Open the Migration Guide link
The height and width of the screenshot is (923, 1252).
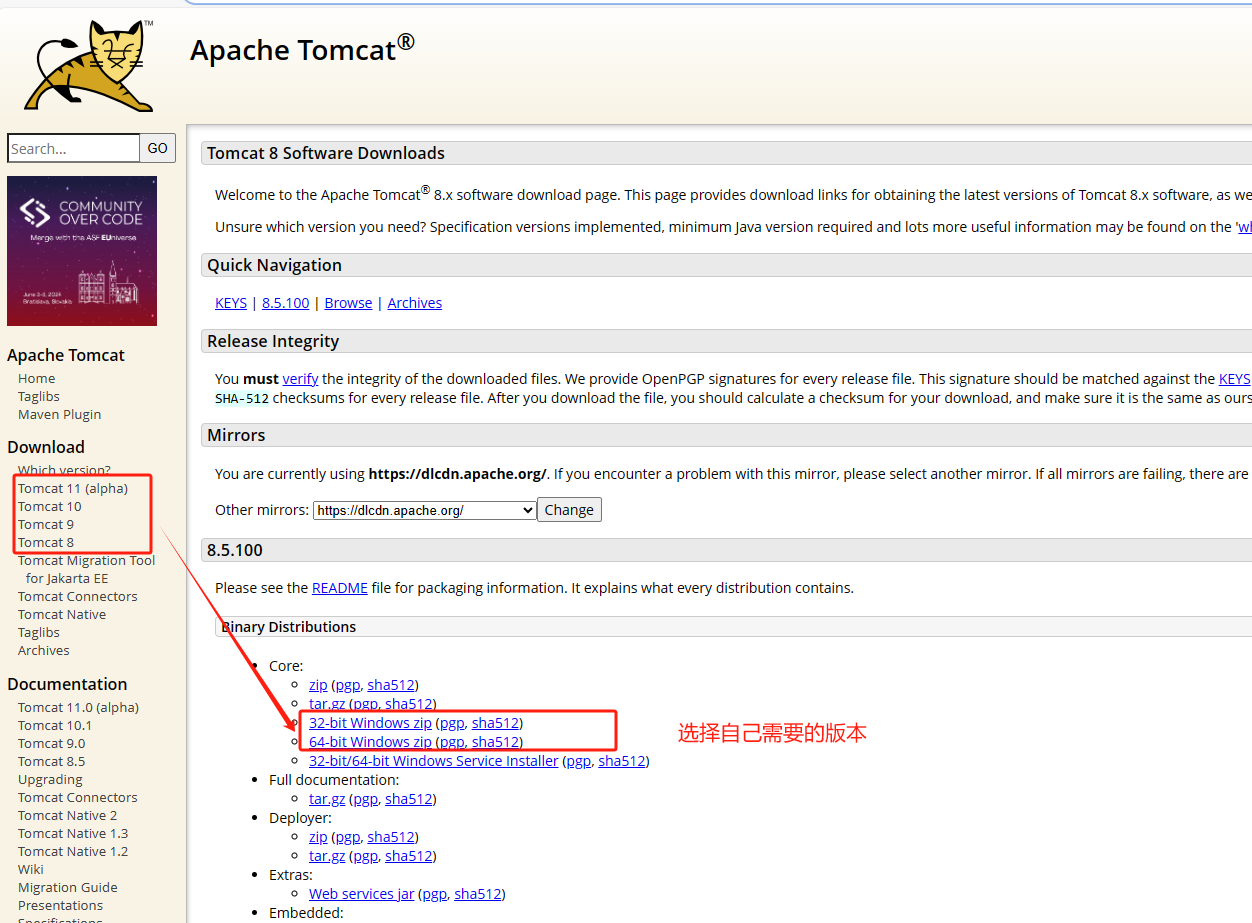point(68,888)
